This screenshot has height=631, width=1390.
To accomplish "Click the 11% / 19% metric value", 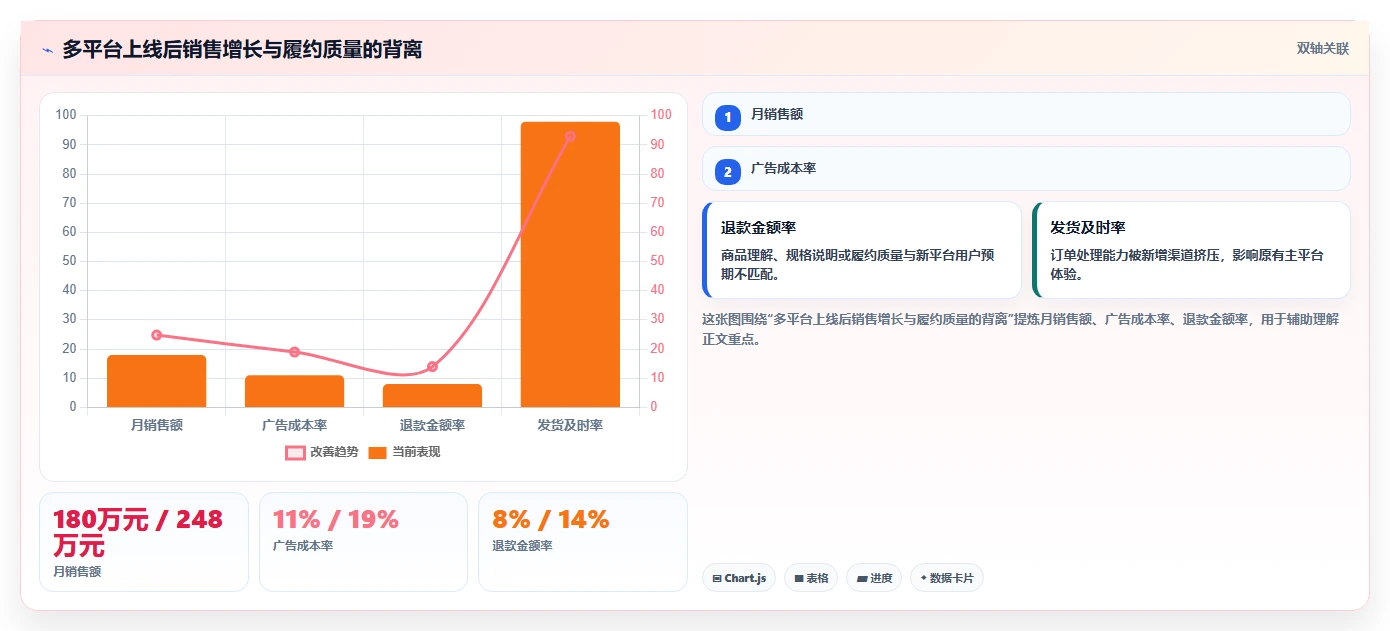I will point(336,520).
